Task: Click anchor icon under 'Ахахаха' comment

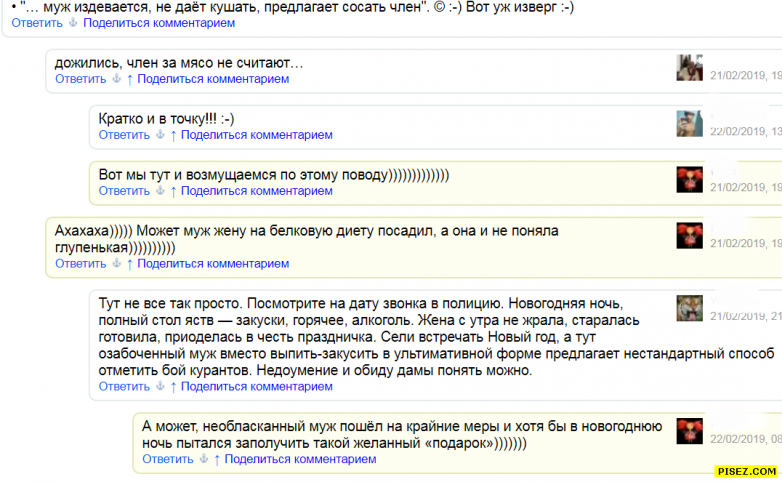Action: tap(115, 264)
